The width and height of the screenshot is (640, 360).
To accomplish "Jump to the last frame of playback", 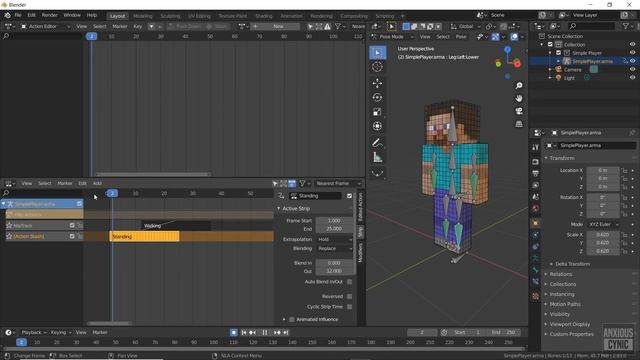I will point(286,333).
